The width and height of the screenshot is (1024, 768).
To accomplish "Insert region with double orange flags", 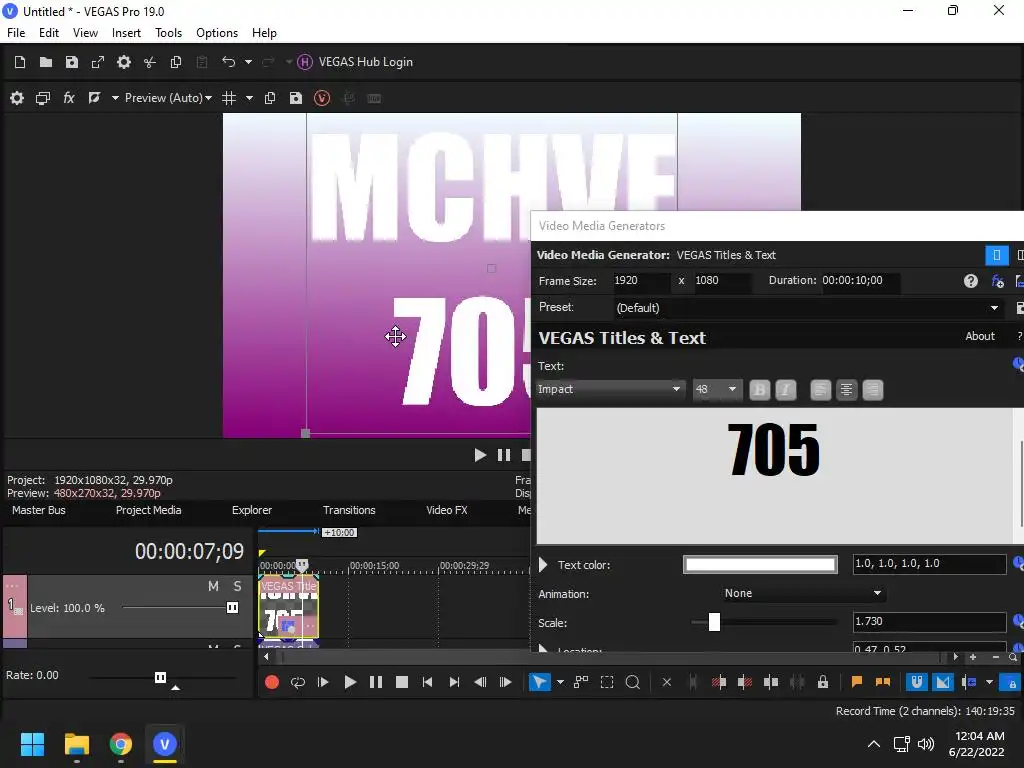I will click(882, 682).
